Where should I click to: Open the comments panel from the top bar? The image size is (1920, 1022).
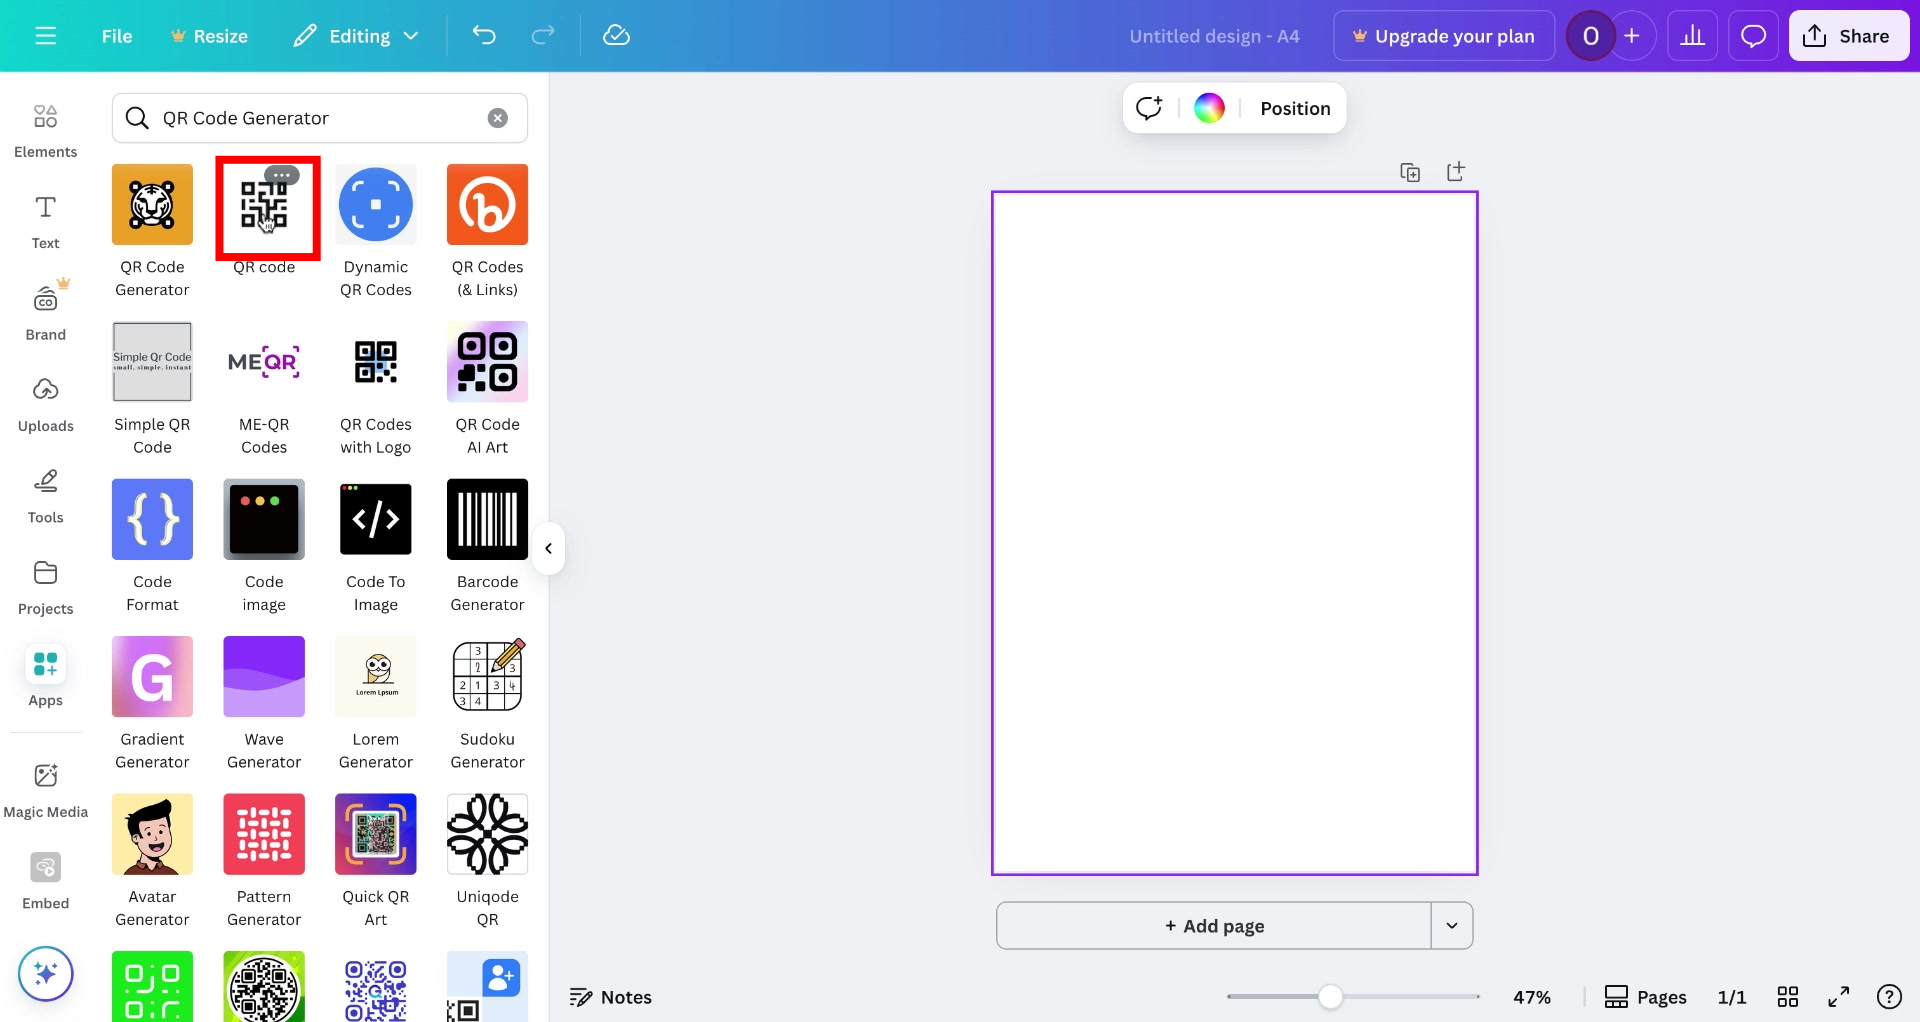(1753, 35)
